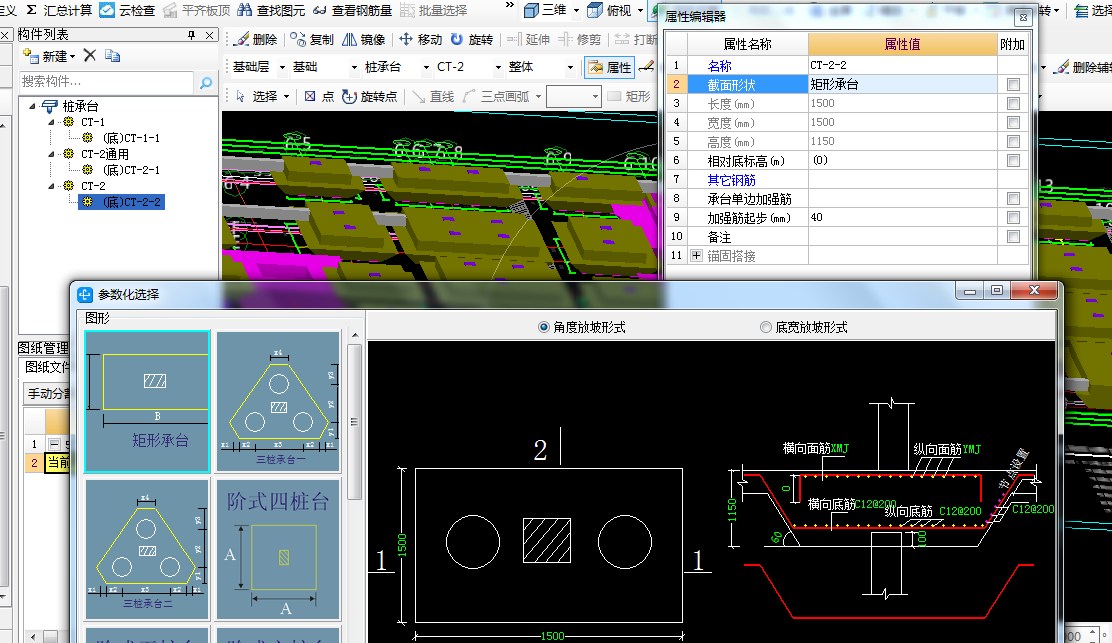Tick the 附加 checkbox for 相对底标高
The width and height of the screenshot is (1112, 643).
[x=1013, y=161]
